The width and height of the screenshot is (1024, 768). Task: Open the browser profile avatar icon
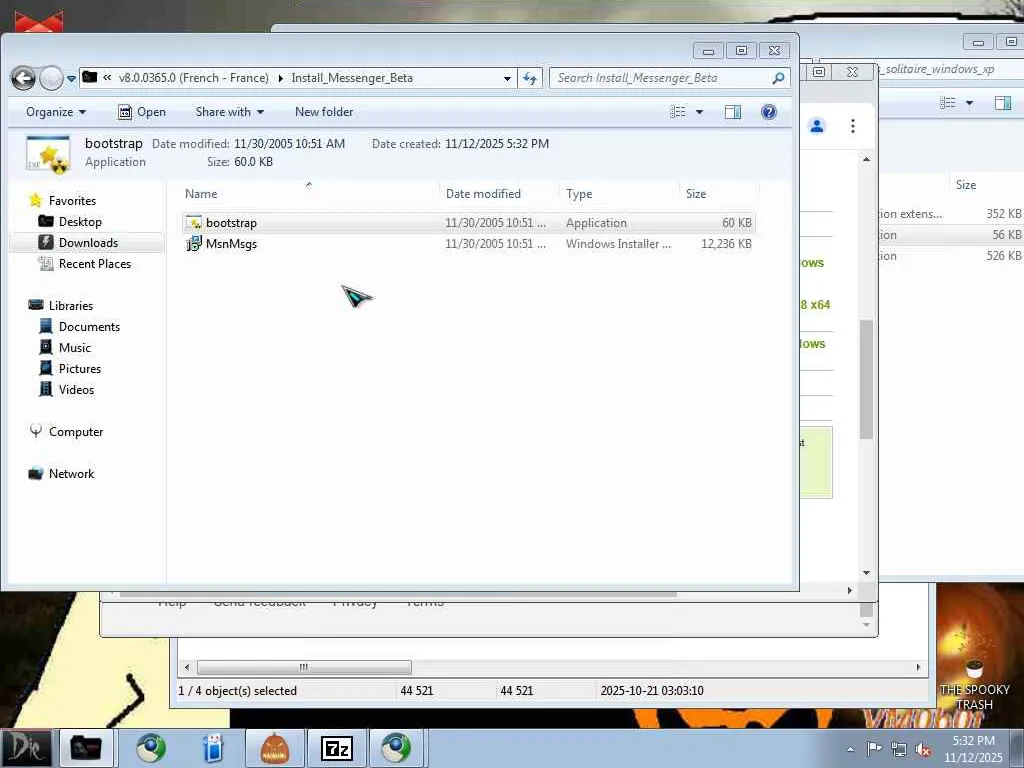point(816,126)
